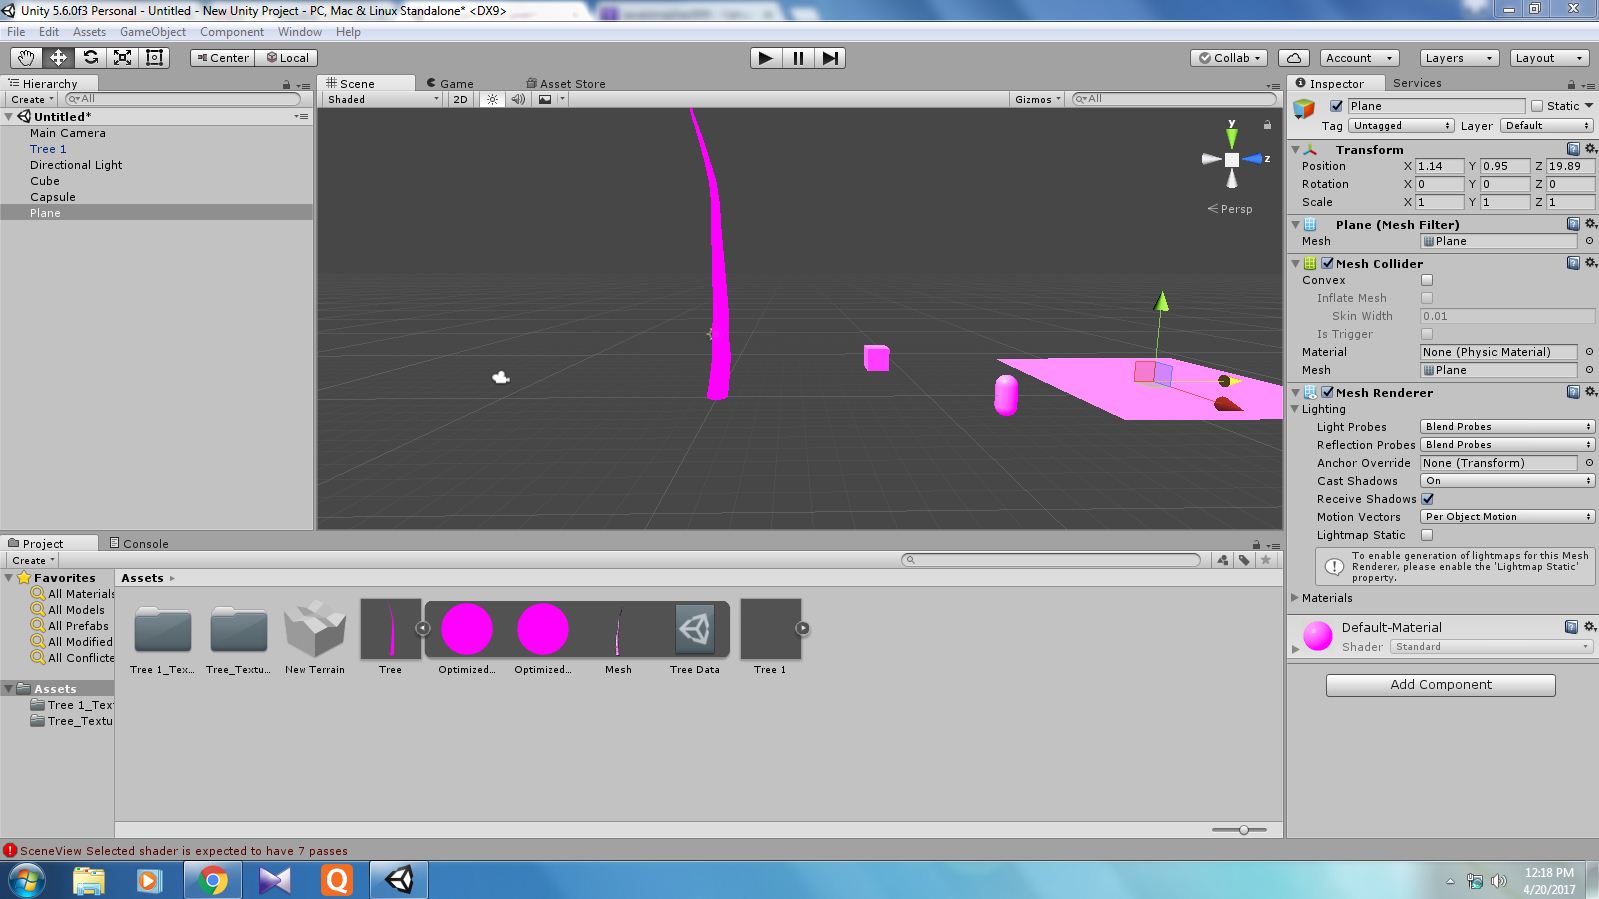Toggle scene audio speaker icon

[518, 99]
